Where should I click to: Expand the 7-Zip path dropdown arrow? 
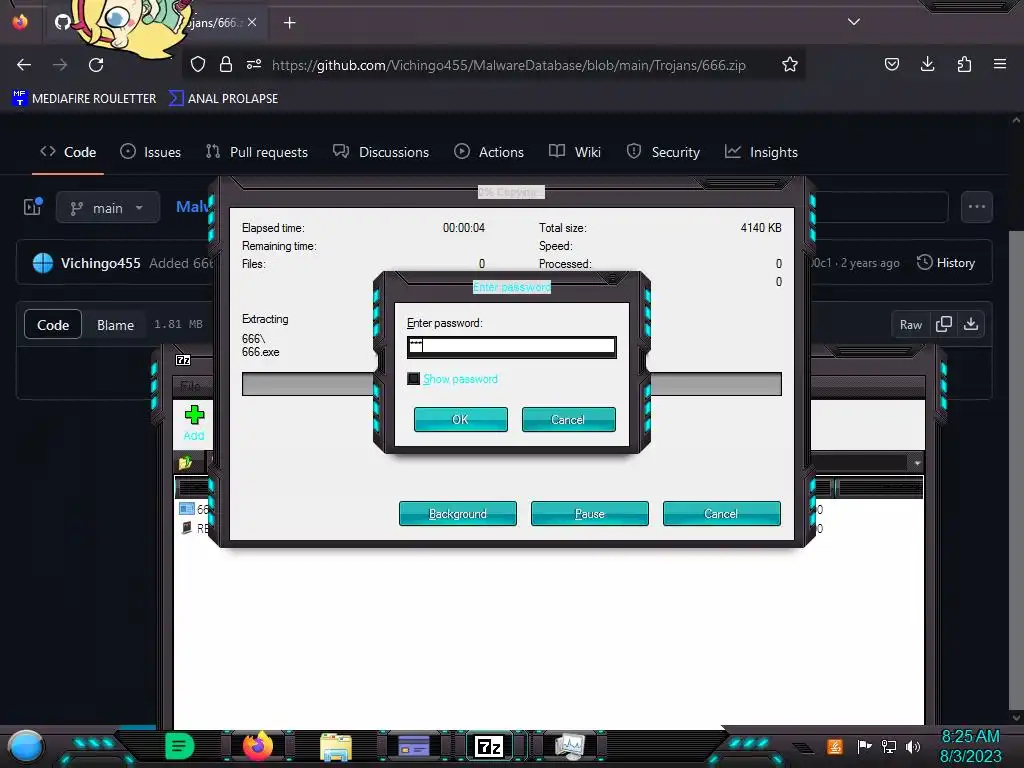pyautogui.click(x=917, y=463)
